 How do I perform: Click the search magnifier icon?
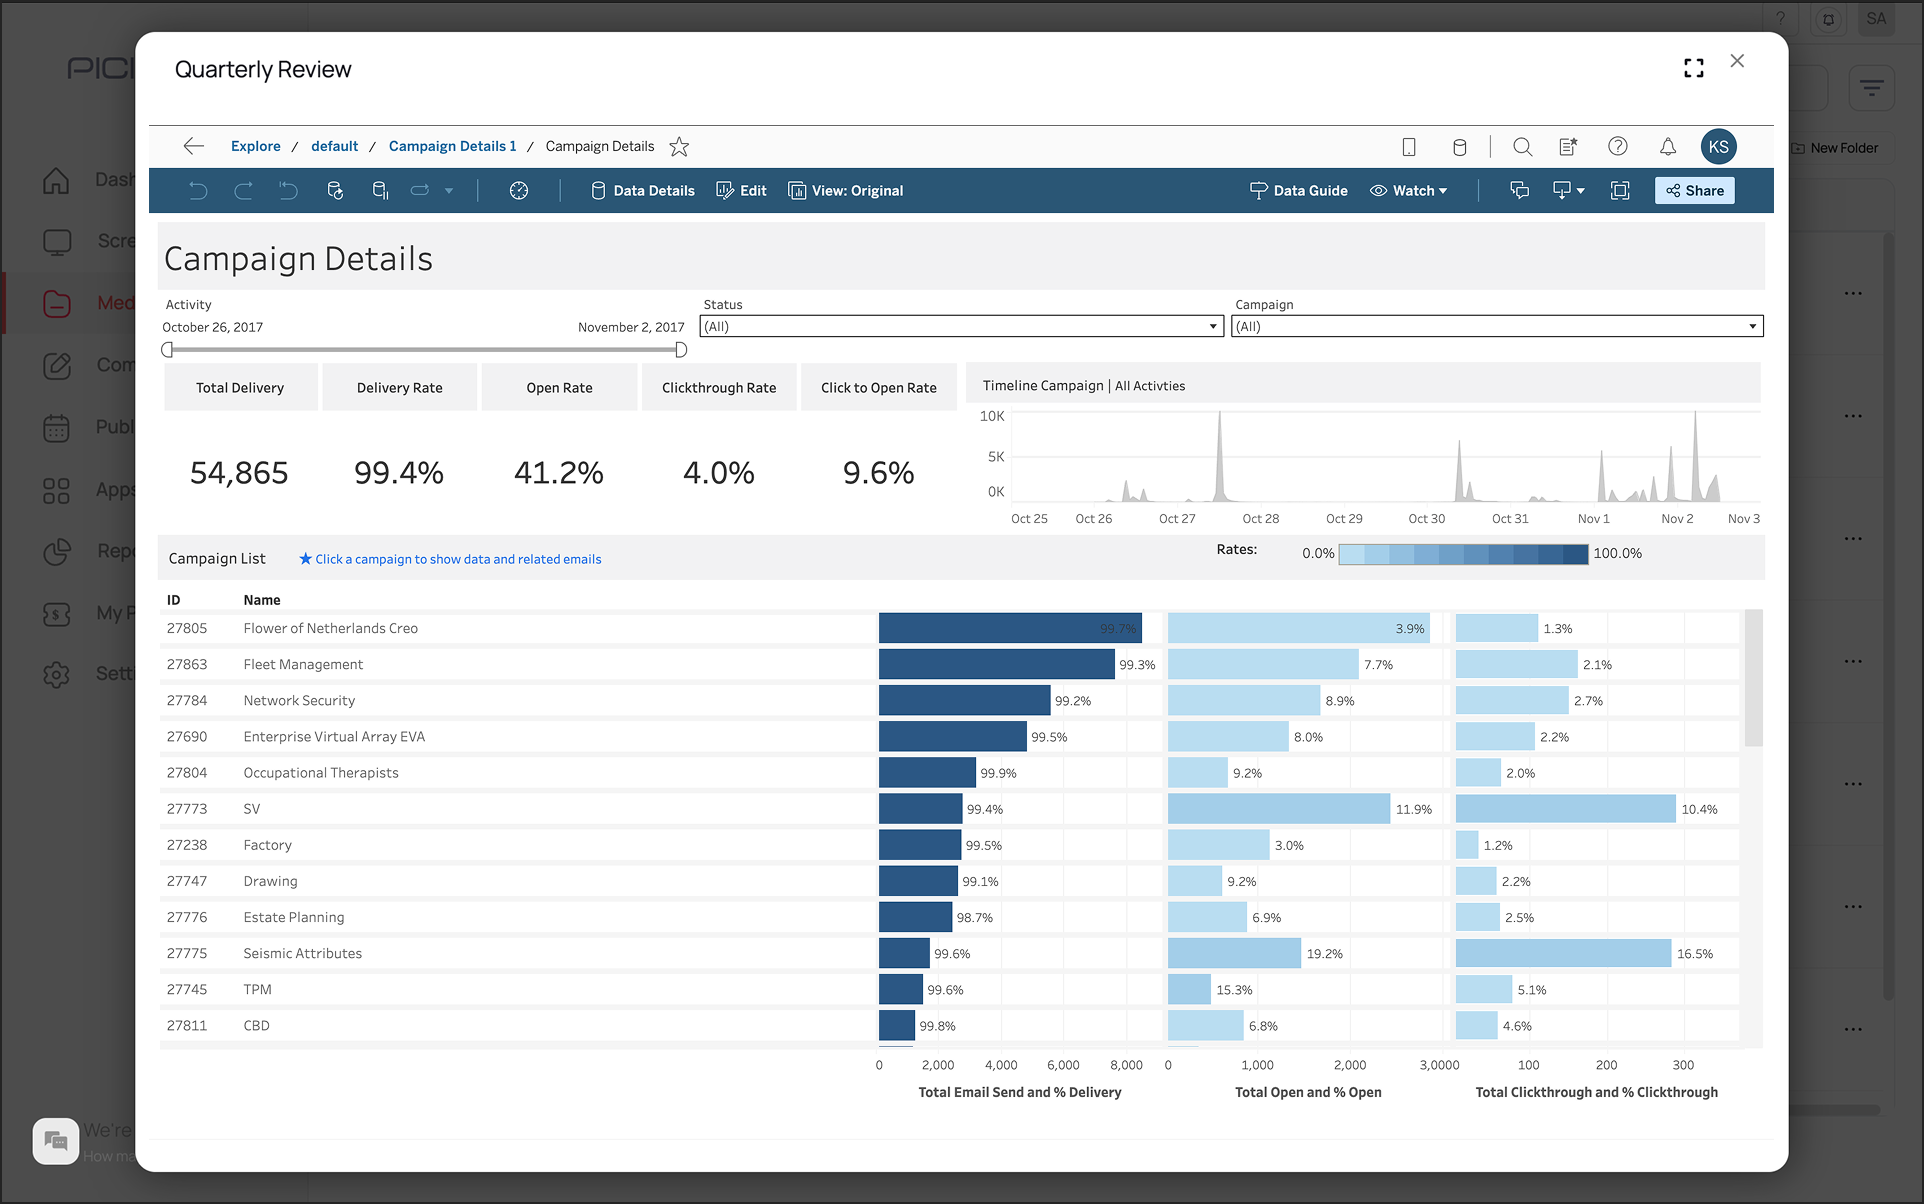click(x=1522, y=147)
